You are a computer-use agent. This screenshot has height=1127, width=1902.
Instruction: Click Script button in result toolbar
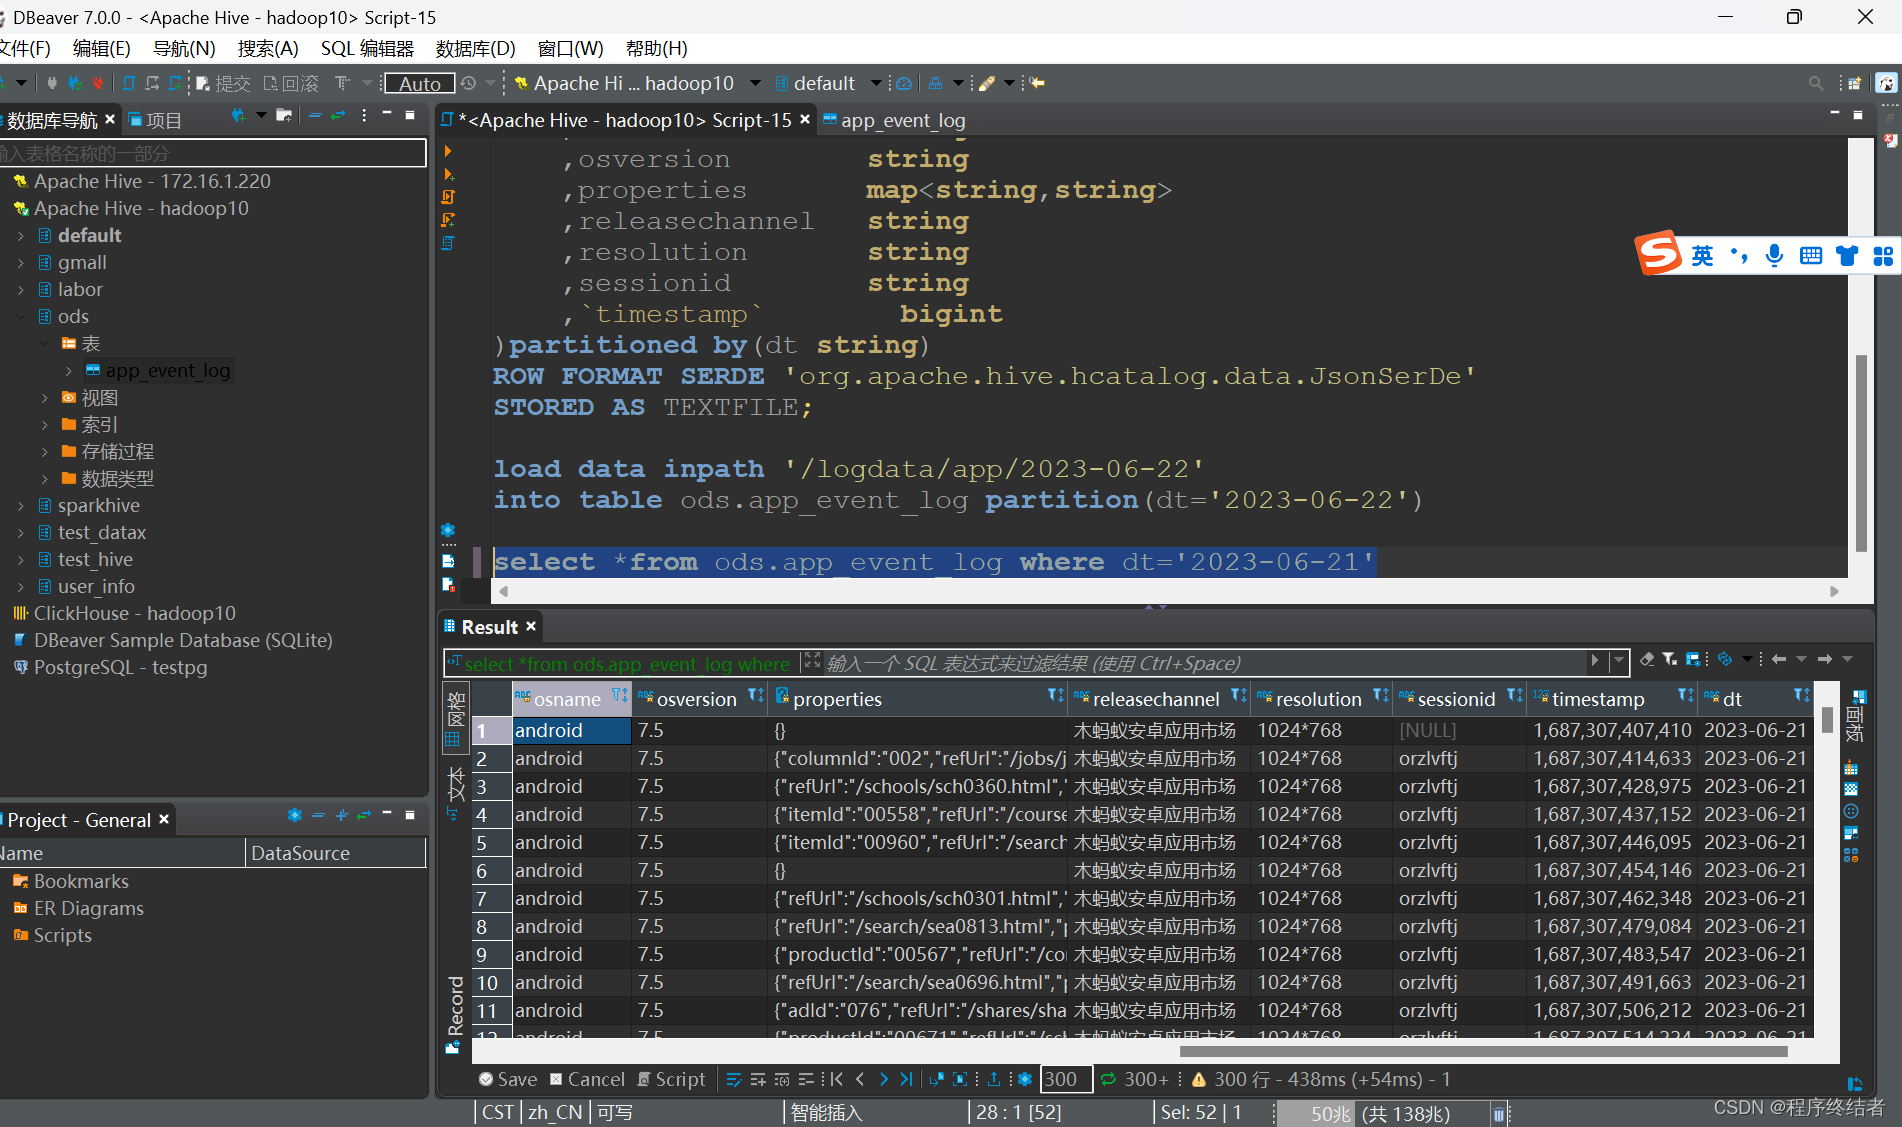click(x=671, y=1079)
